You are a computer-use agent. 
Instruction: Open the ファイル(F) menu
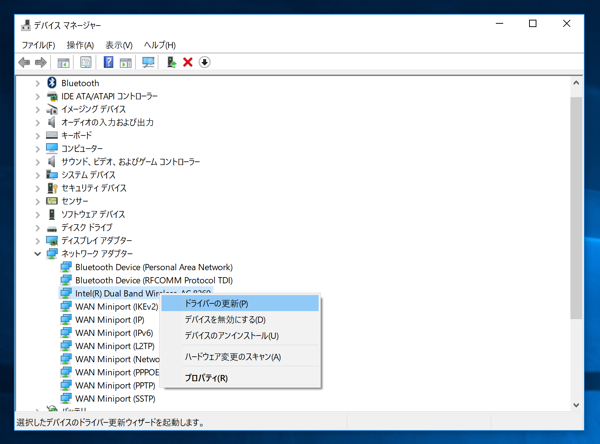(38, 45)
